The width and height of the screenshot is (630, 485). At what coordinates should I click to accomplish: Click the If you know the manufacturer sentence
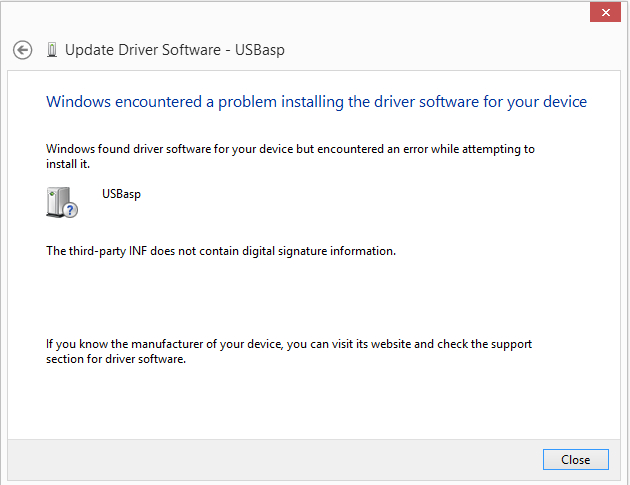pos(289,344)
